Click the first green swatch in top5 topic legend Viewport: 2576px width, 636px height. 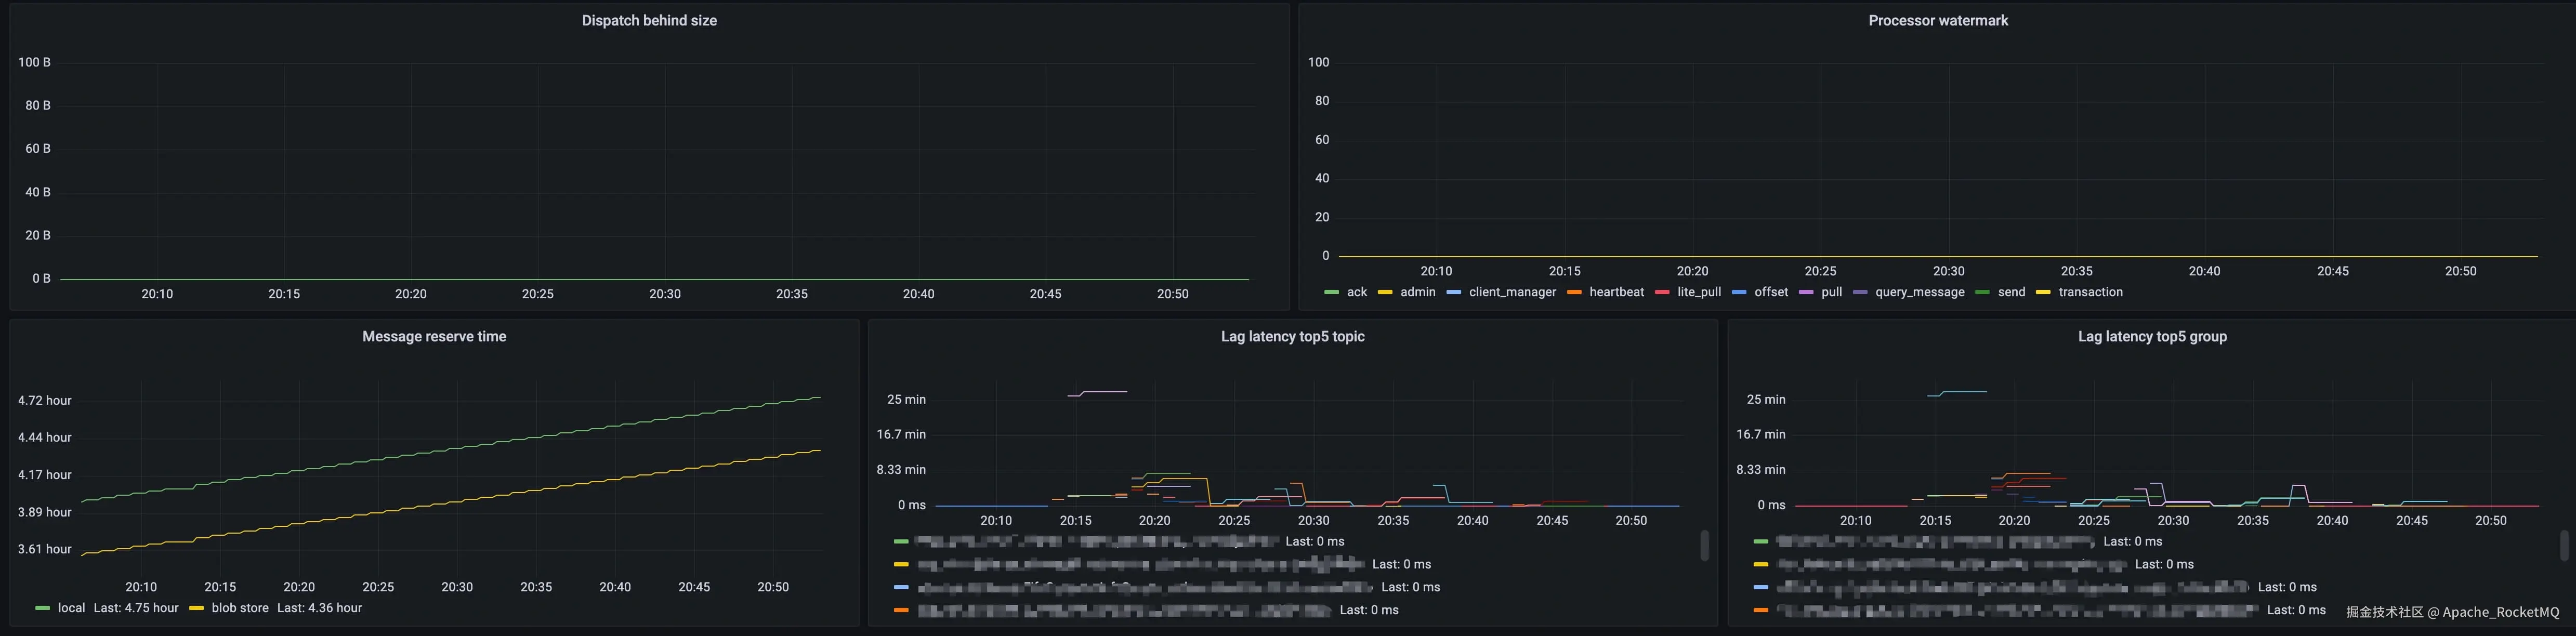[x=901, y=541]
